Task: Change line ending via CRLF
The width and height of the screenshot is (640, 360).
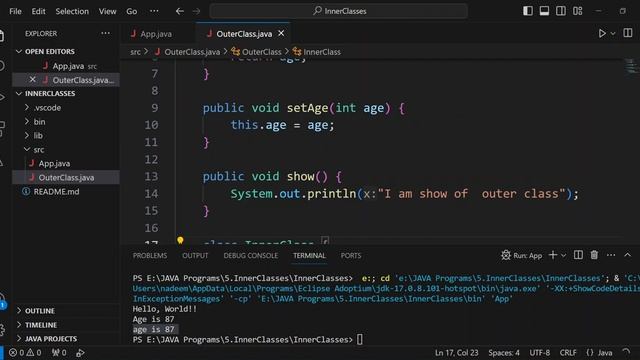Action: pos(568,353)
